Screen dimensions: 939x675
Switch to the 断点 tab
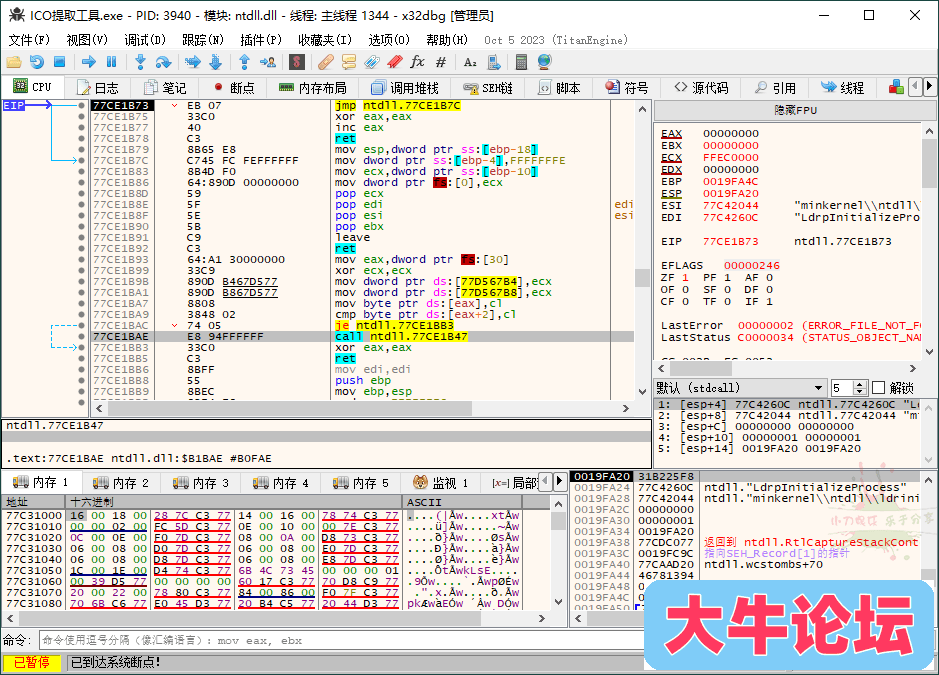coord(235,88)
